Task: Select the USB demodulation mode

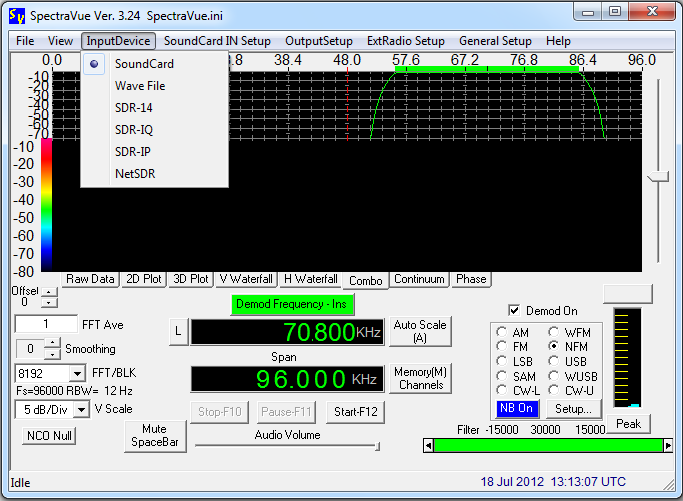Action: tap(555, 361)
